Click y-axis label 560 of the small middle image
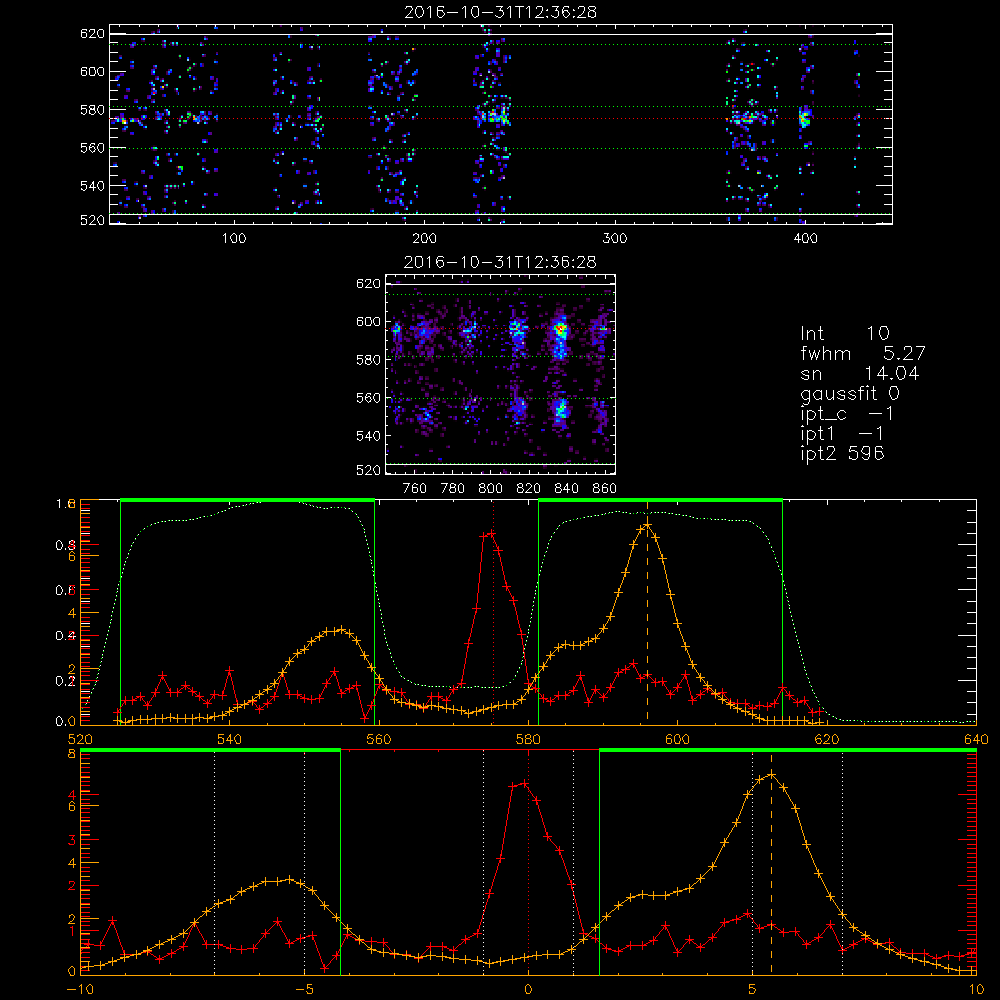Viewport: 1000px width, 1000px height. 368,398
